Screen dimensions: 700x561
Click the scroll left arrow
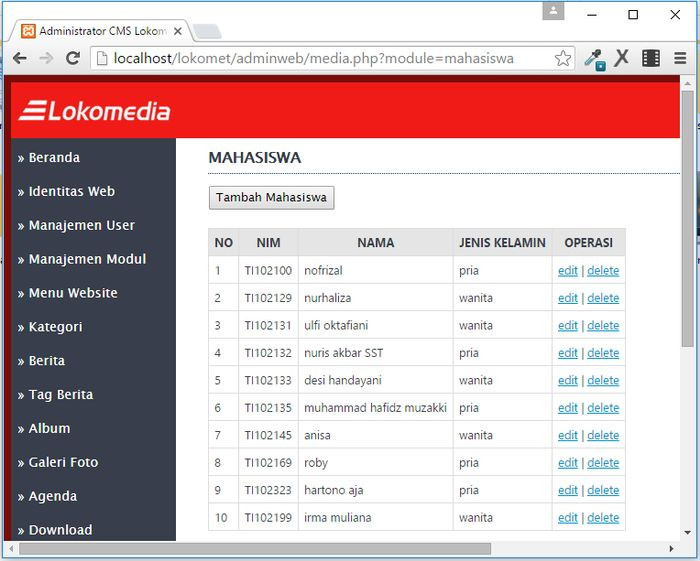tap(11, 549)
